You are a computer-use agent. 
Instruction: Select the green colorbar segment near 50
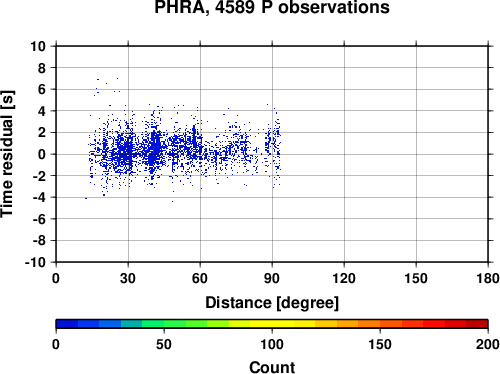[174, 324]
